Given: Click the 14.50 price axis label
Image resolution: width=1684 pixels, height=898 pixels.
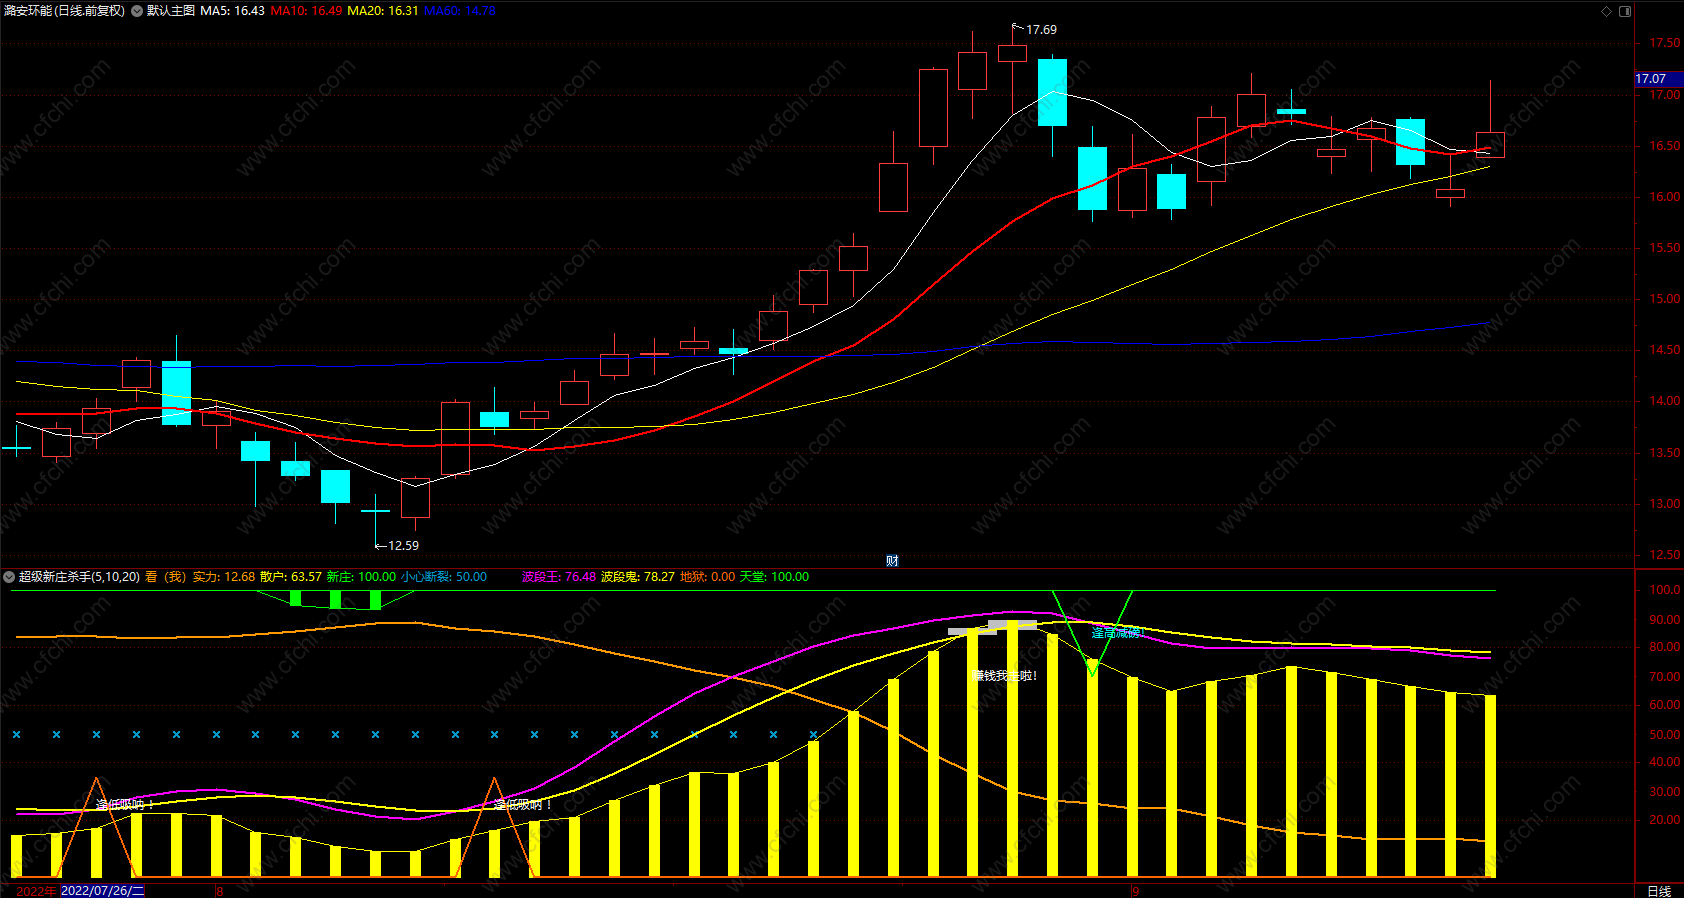Looking at the screenshot, I should coord(1664,350).
